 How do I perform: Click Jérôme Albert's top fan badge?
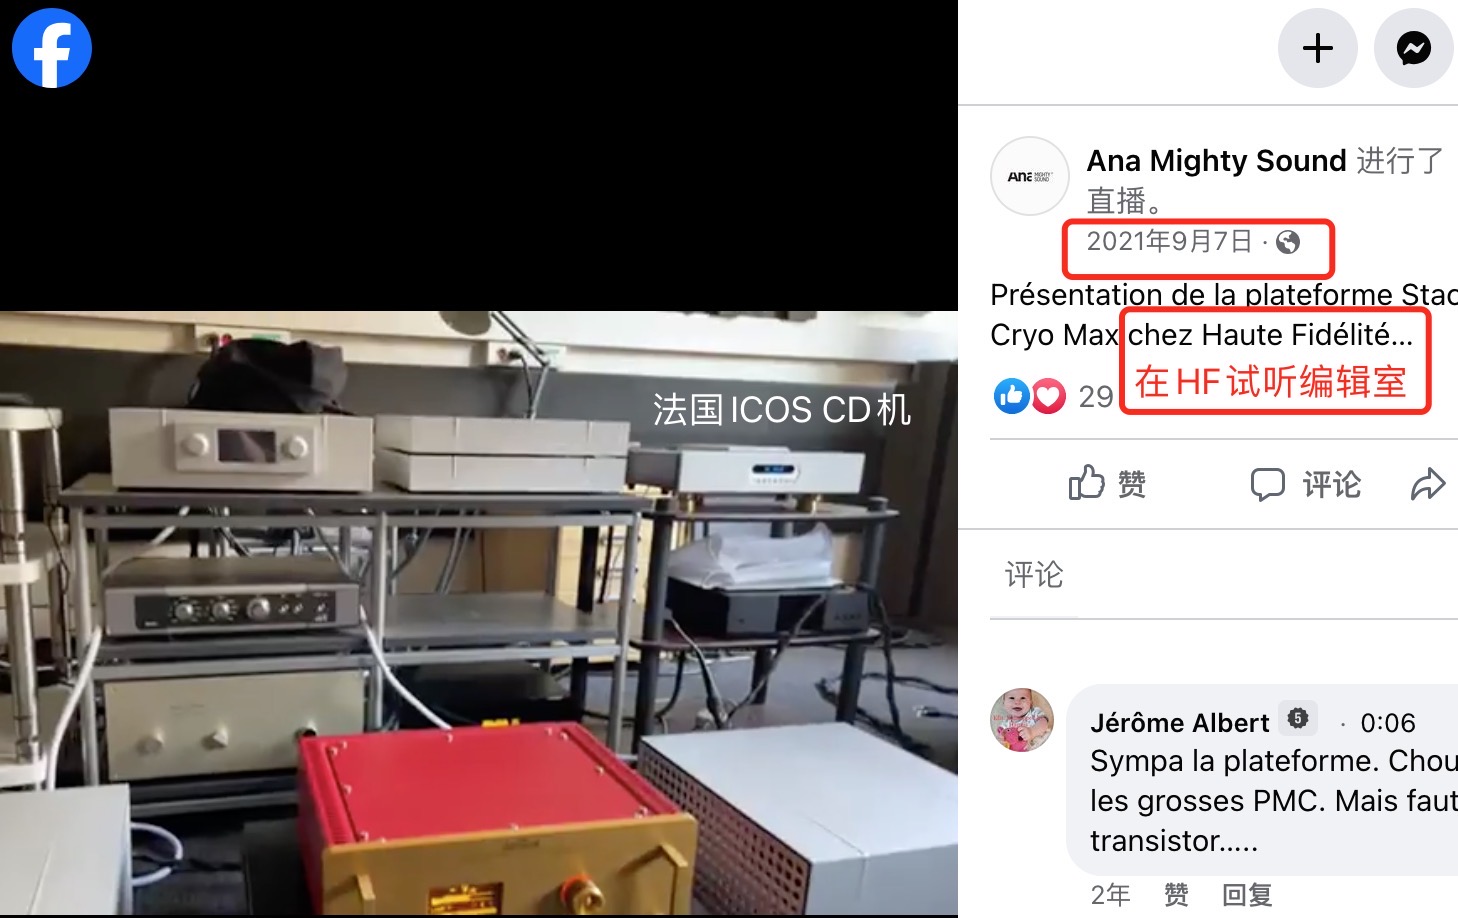(x=1298, y=718)
